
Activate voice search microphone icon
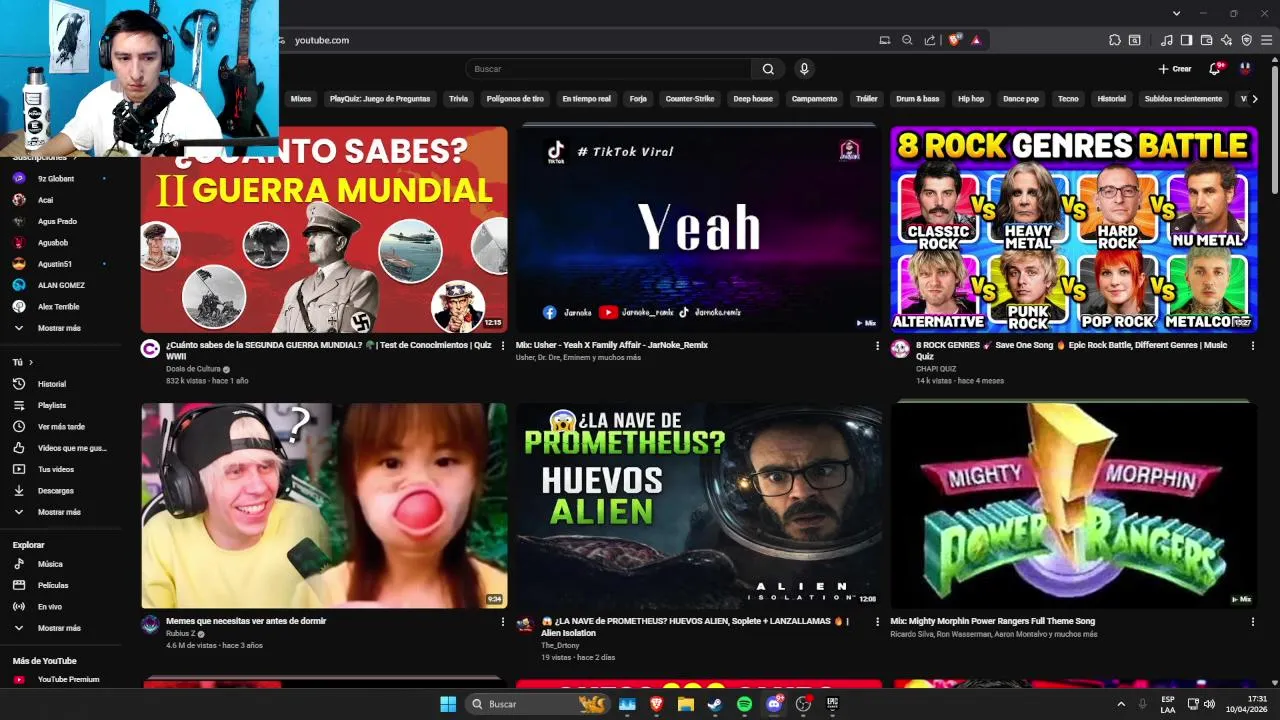803,69
